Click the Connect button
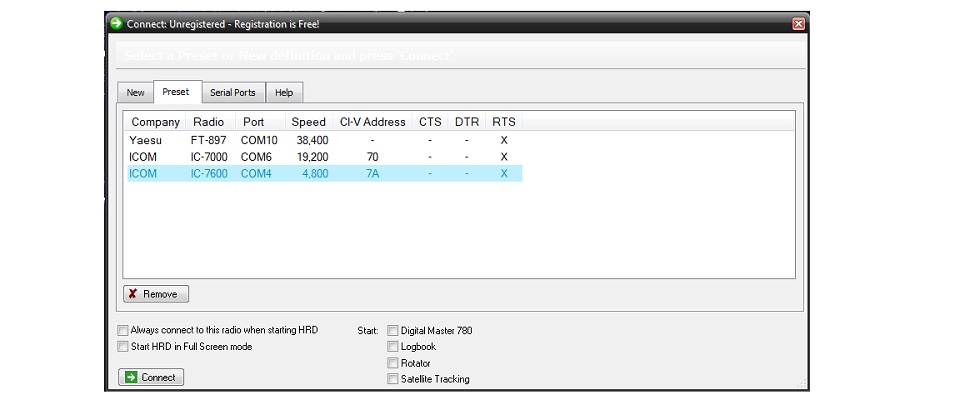This screenshot has width=960, height=400. click(151, 377)
